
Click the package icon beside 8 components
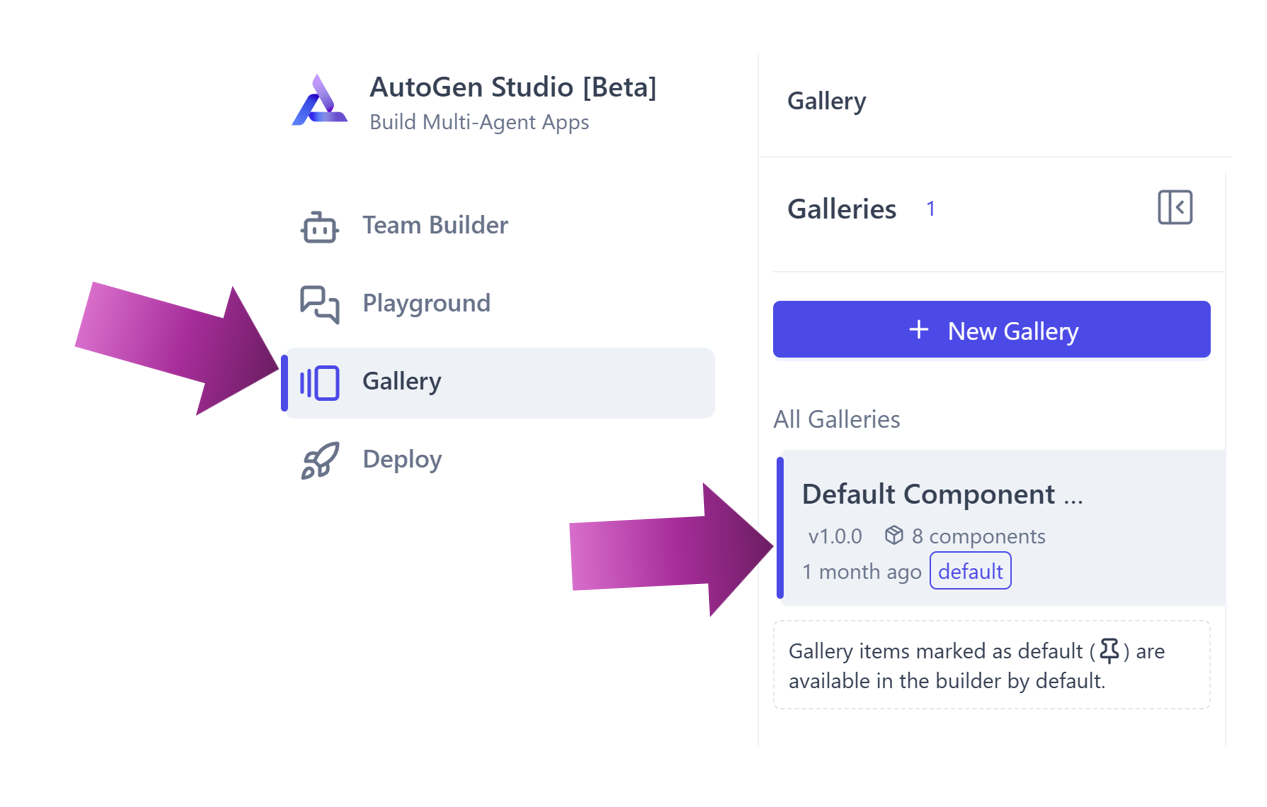point(893,535)
